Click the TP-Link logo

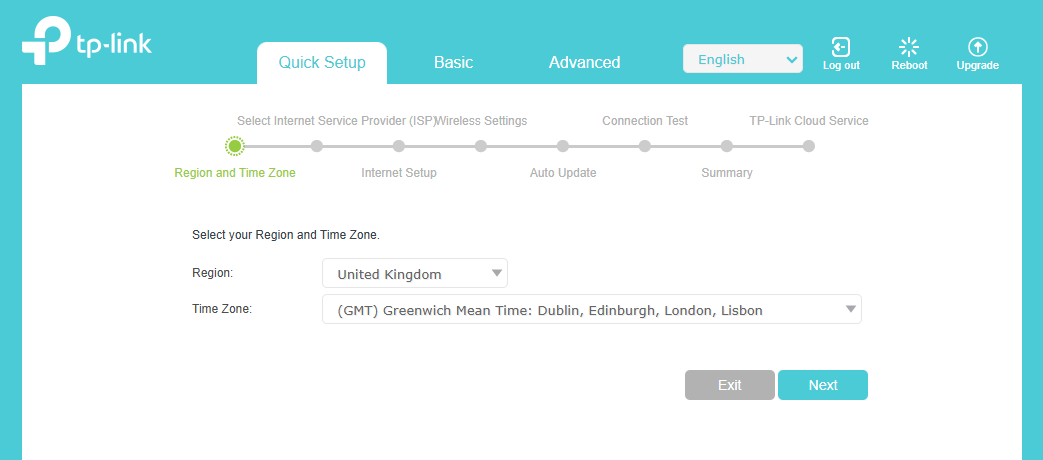click(87, 43)
